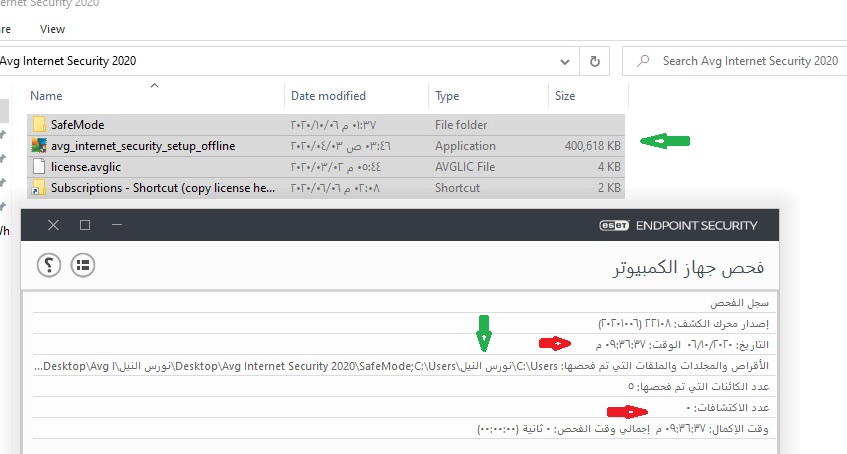The height and width of the screenshot is (454, 847).
Task: Click the ESET help question mark icon
Action: coord(50,265)
